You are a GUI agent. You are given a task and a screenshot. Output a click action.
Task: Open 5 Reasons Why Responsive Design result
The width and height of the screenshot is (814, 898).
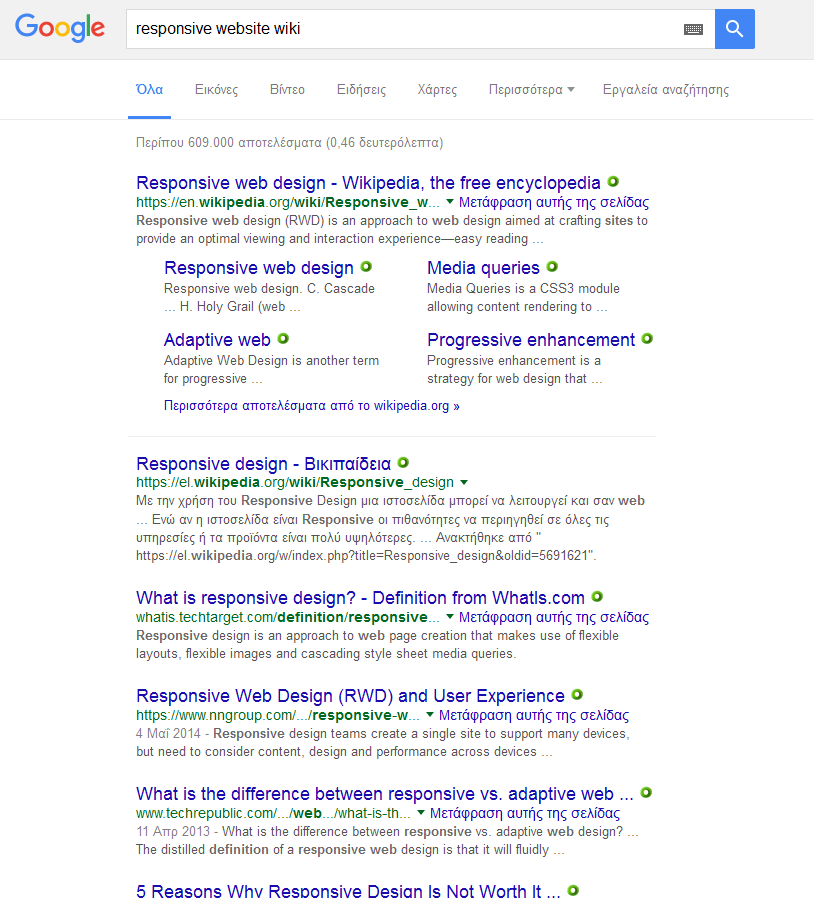(x=348, y=891)
